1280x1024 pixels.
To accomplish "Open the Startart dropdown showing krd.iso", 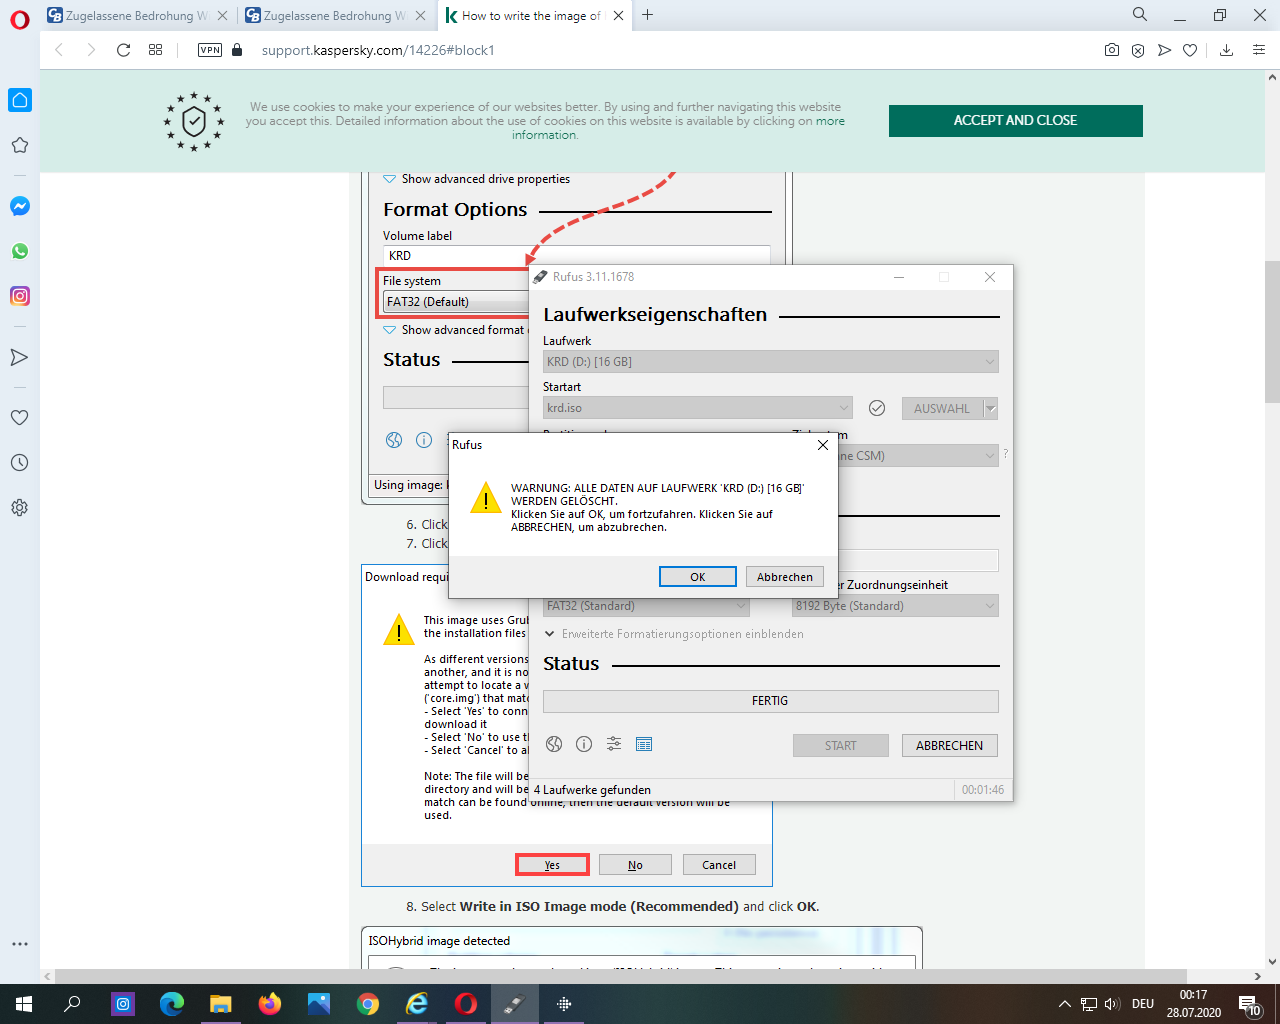I will (x=698, y=408).
